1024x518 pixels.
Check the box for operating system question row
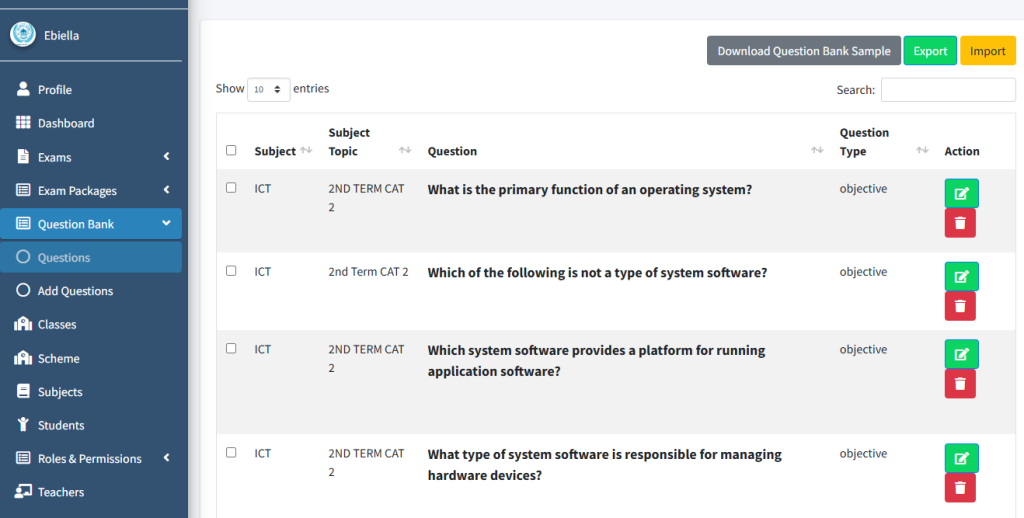click(231, 188)
